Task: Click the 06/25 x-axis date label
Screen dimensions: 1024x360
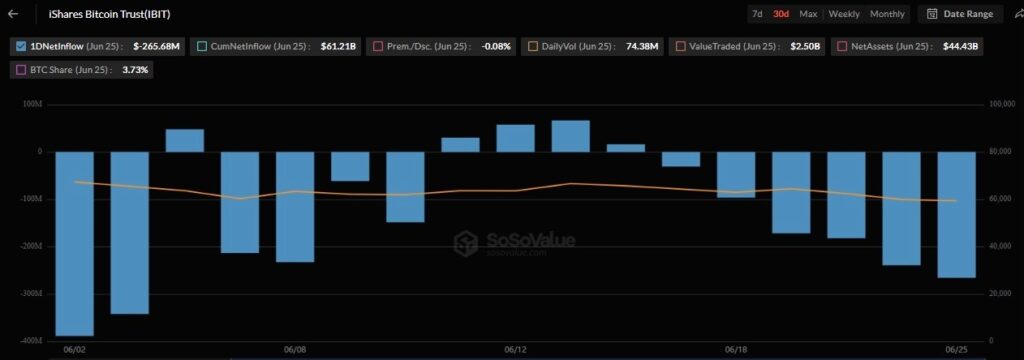Action: [957, 350]
